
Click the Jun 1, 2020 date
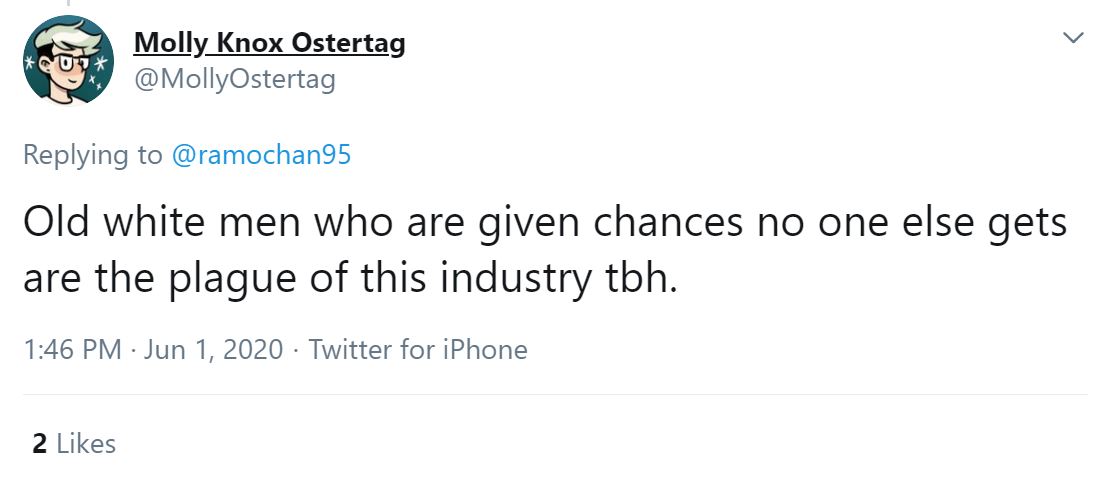pos(214,349)
